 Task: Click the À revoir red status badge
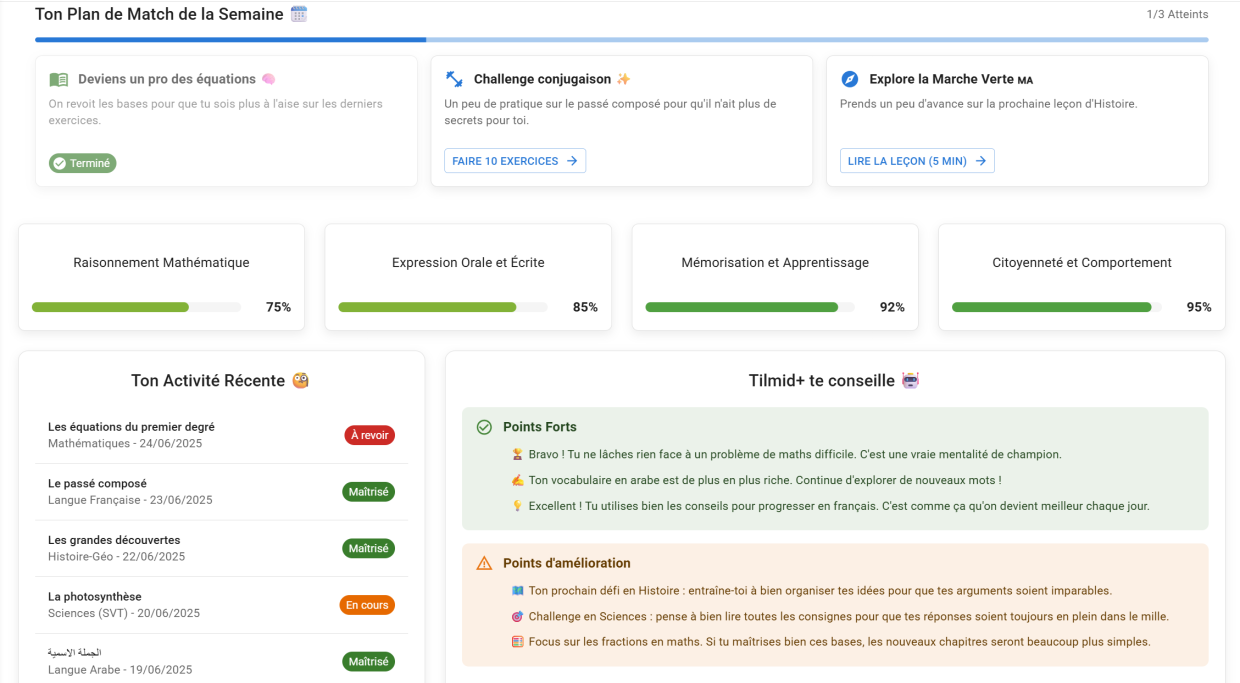tap(369, 435)
